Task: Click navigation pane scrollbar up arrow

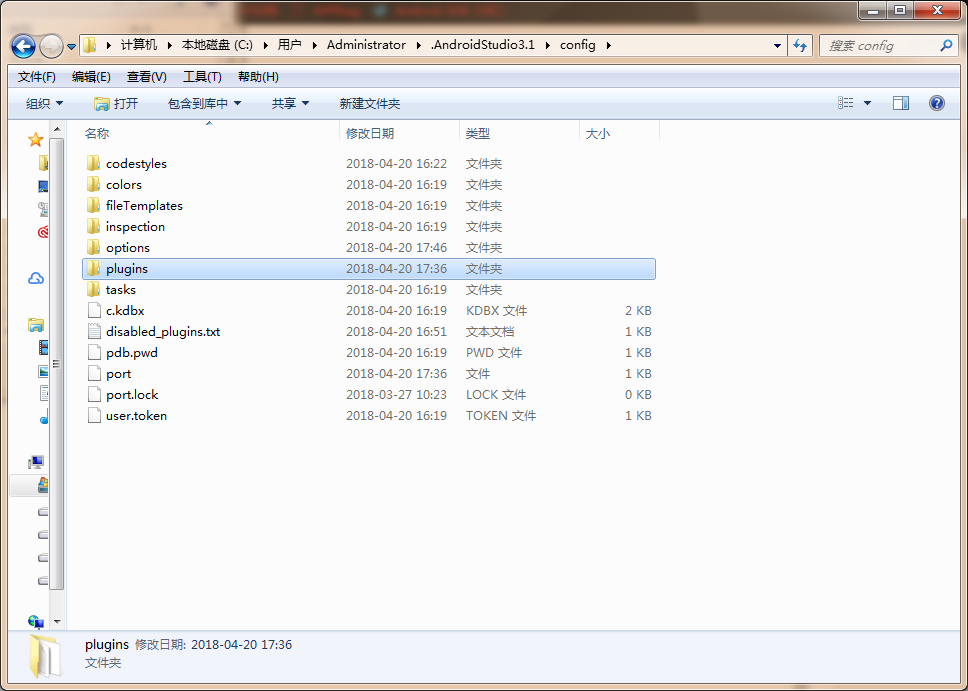Action: pos(57,129)
